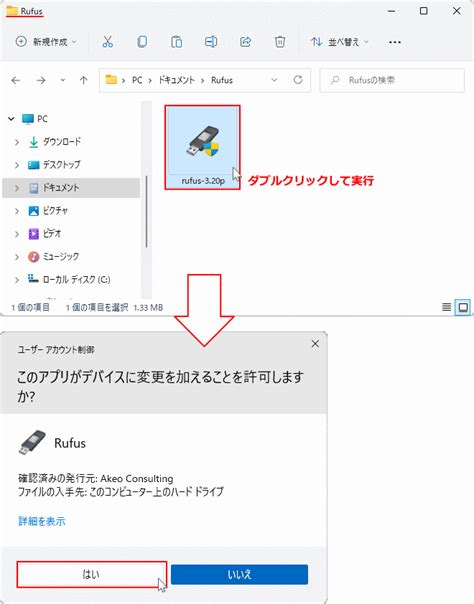Expand the ビデオ folder node
Screen dimensions: 474x604
(17, 234)
